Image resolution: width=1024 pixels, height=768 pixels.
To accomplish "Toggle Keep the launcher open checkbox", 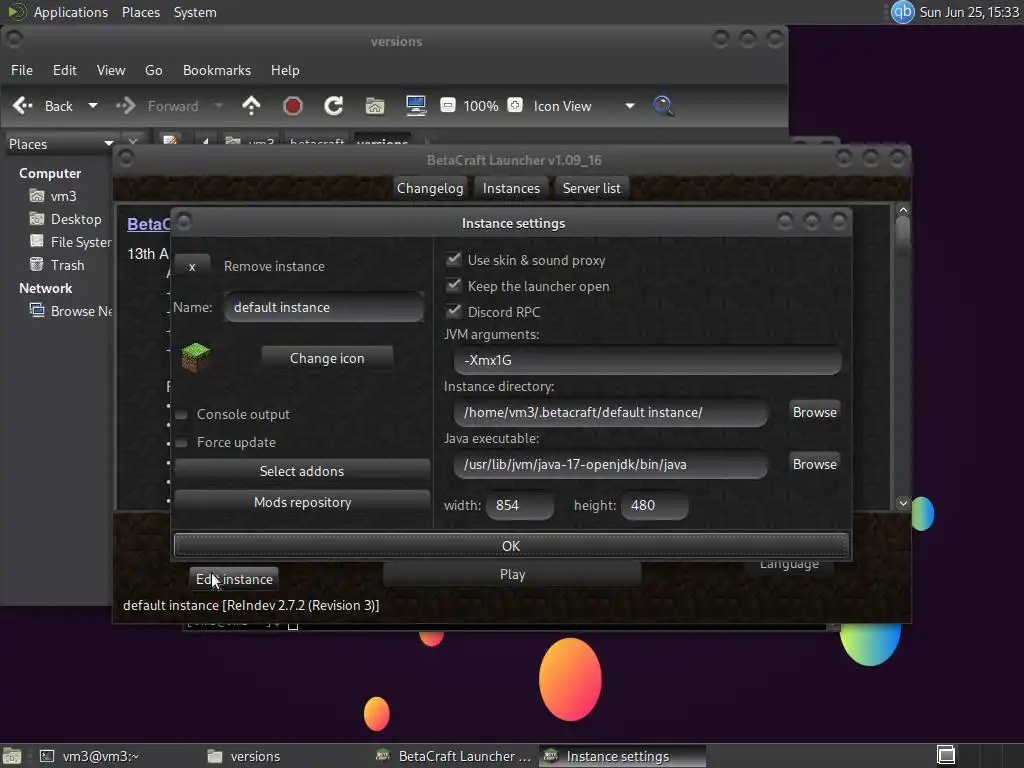I will coord(453,285).
